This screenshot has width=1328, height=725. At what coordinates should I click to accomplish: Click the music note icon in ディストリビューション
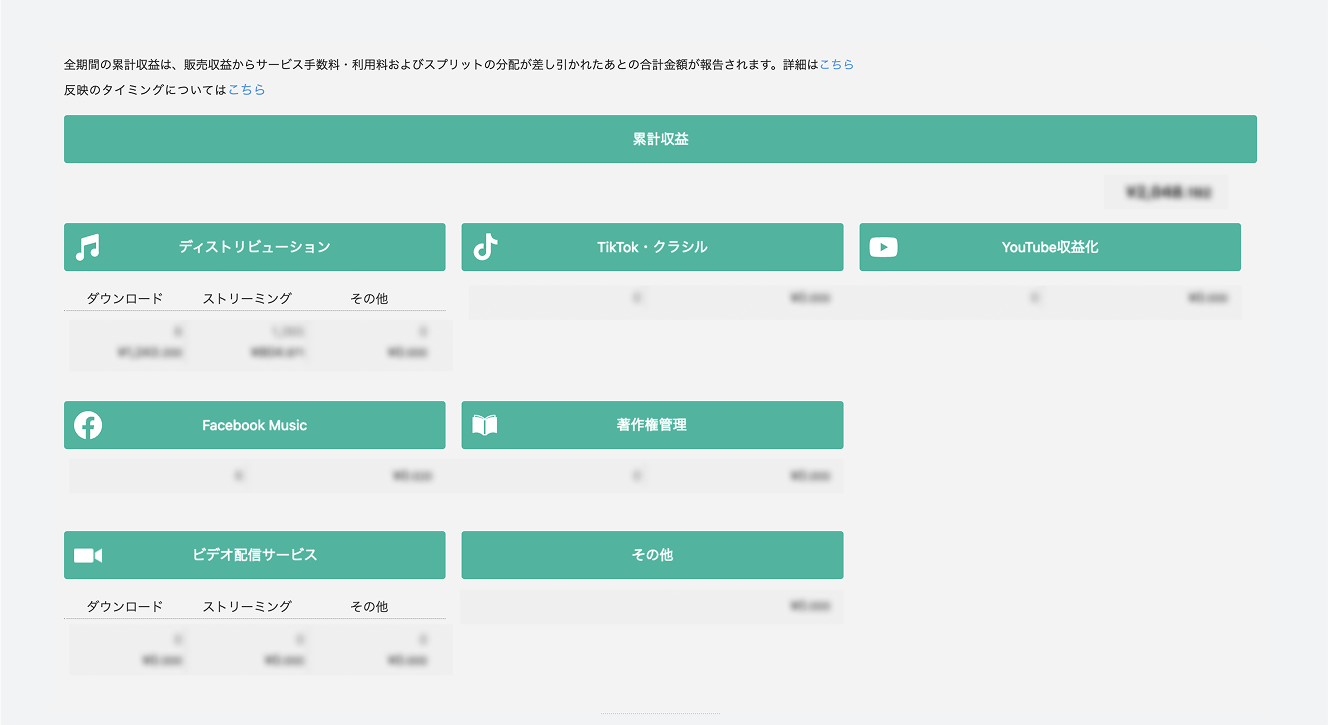(88, 247)
